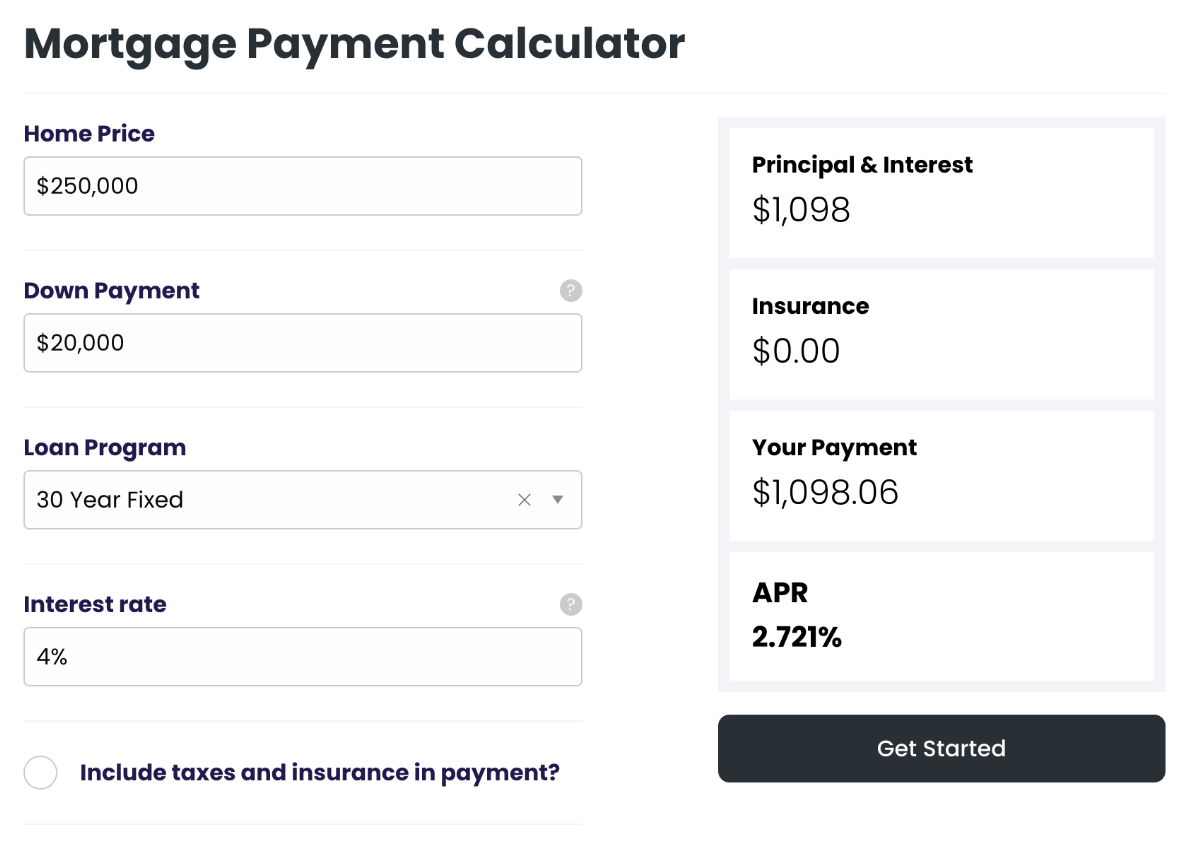Viewport: 1200px width, 853px height.
Task: Click the Home Price label
Action: 89,134
